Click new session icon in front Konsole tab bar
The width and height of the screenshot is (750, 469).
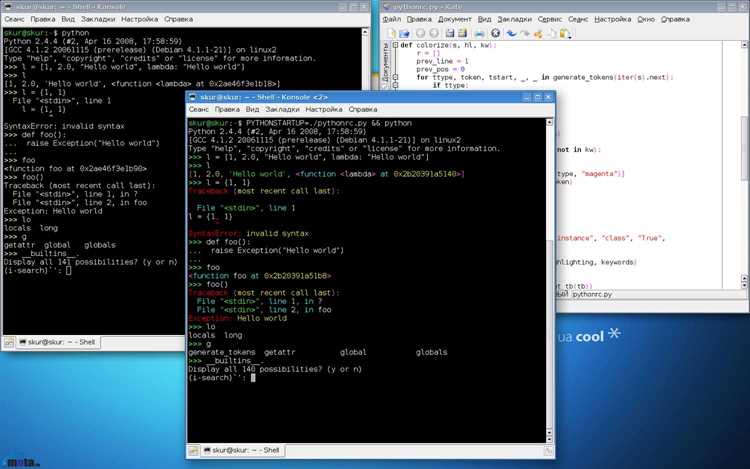coord(193,450)
